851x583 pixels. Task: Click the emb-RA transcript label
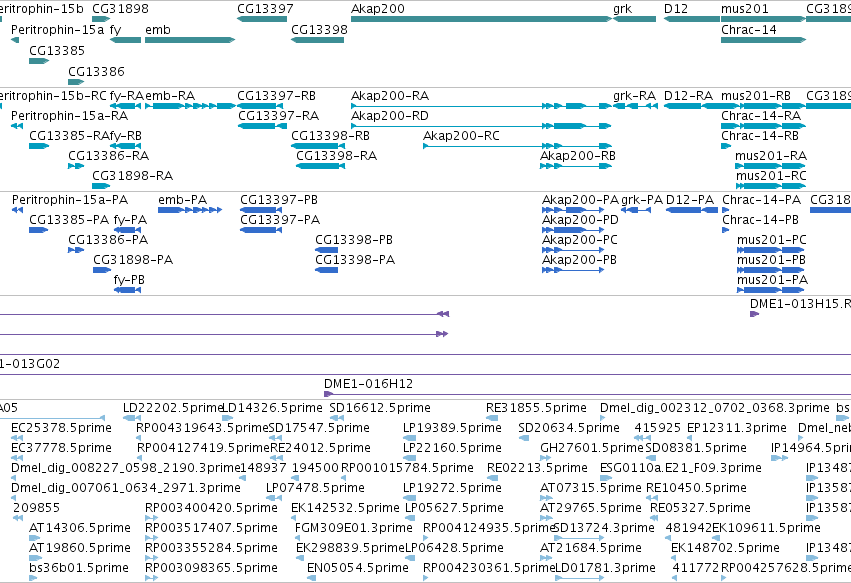coord(170,96)
